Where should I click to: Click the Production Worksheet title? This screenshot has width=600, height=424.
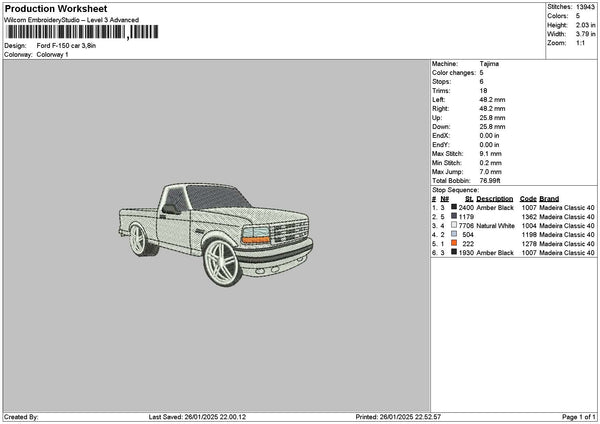[x=56, y=9]
